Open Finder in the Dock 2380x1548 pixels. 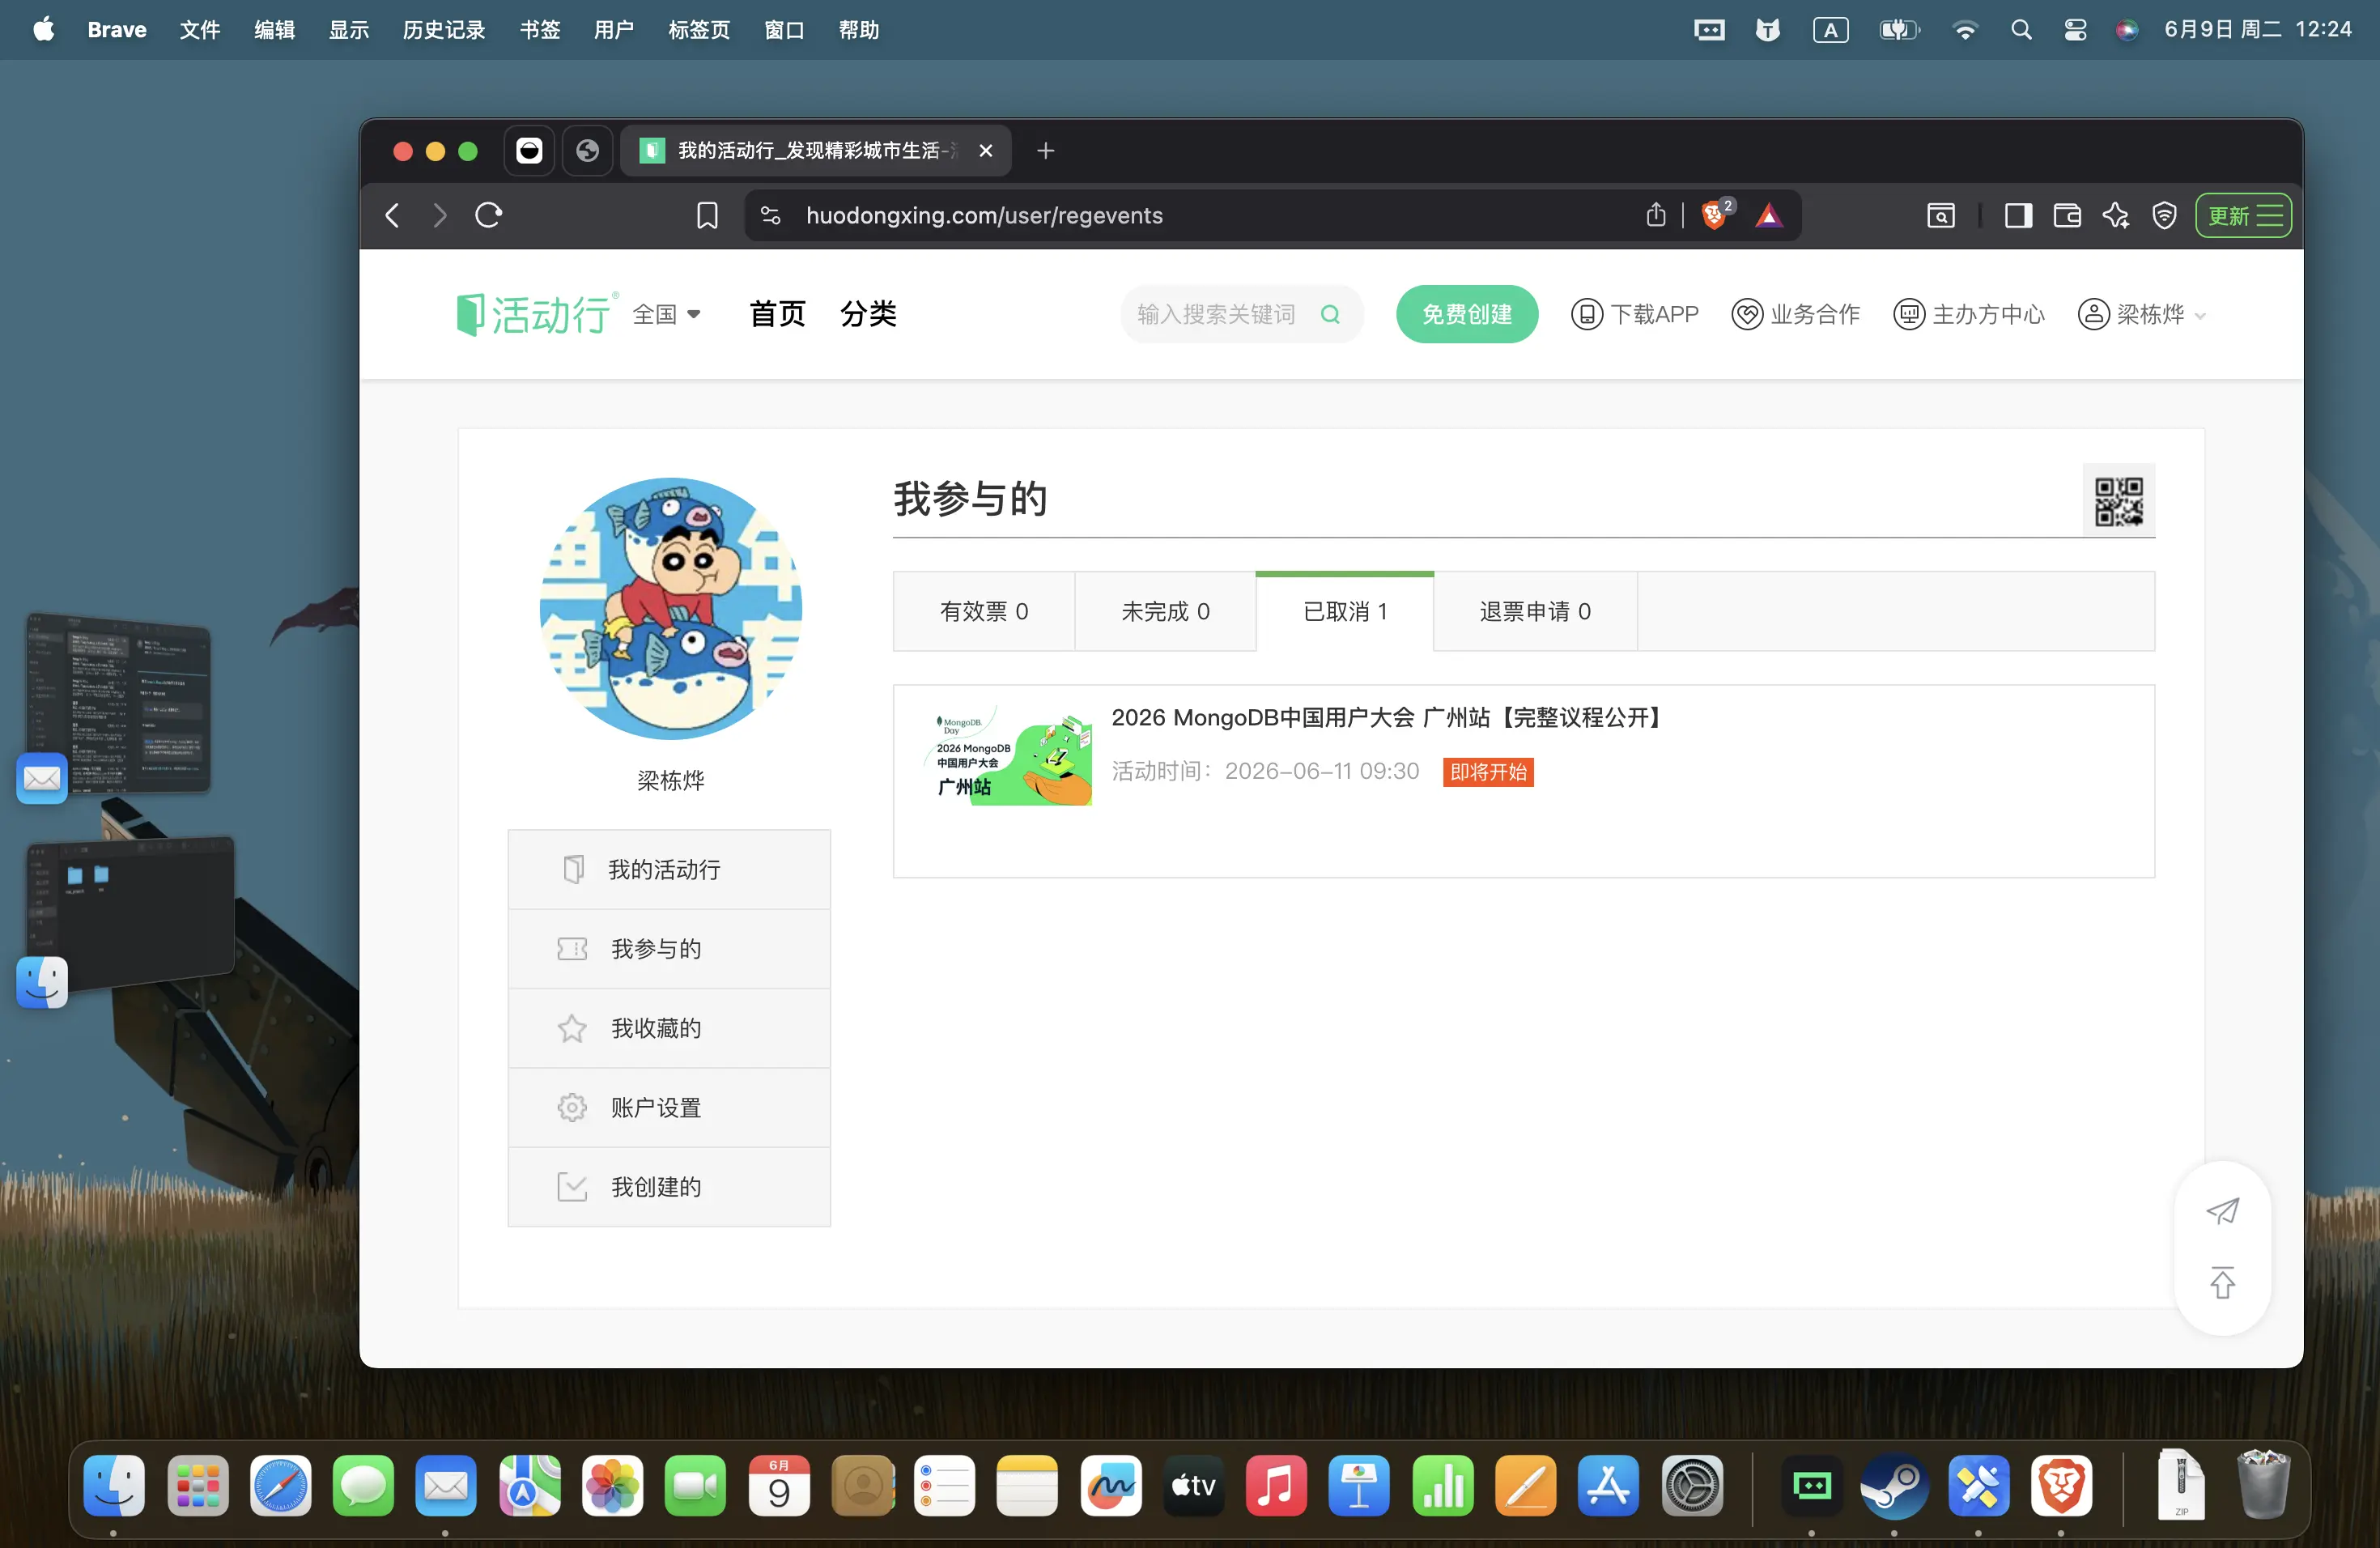(114, 1485)
